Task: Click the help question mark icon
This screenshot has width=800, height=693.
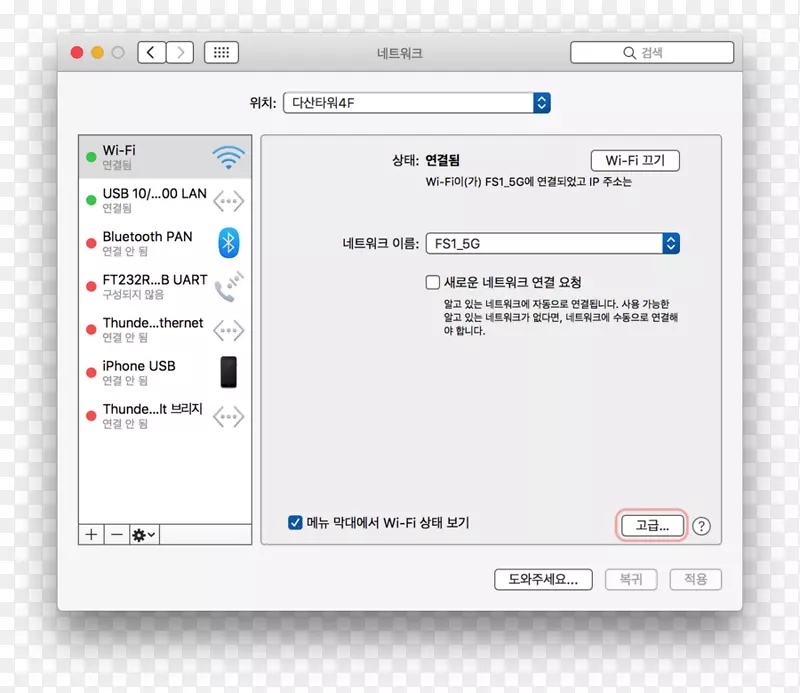Action: pyautogui.click(x=701, y=526)
